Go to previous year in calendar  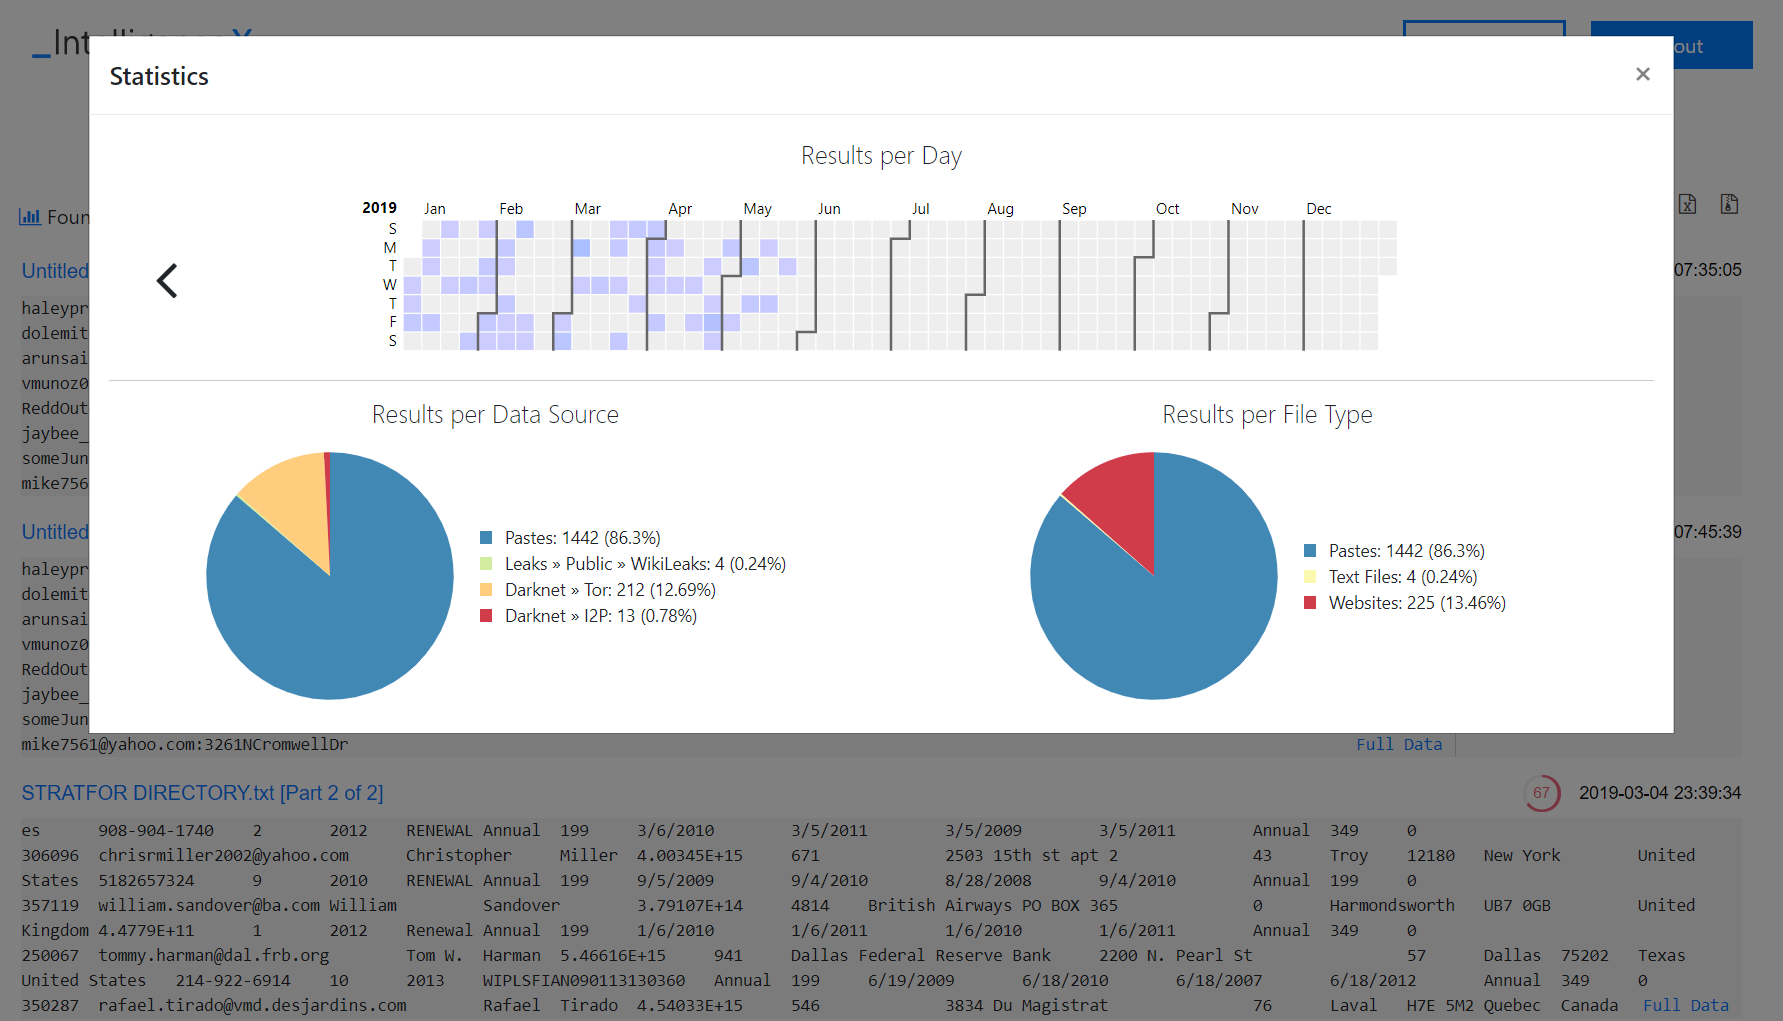pyautogui.click(x=167, y=281)
